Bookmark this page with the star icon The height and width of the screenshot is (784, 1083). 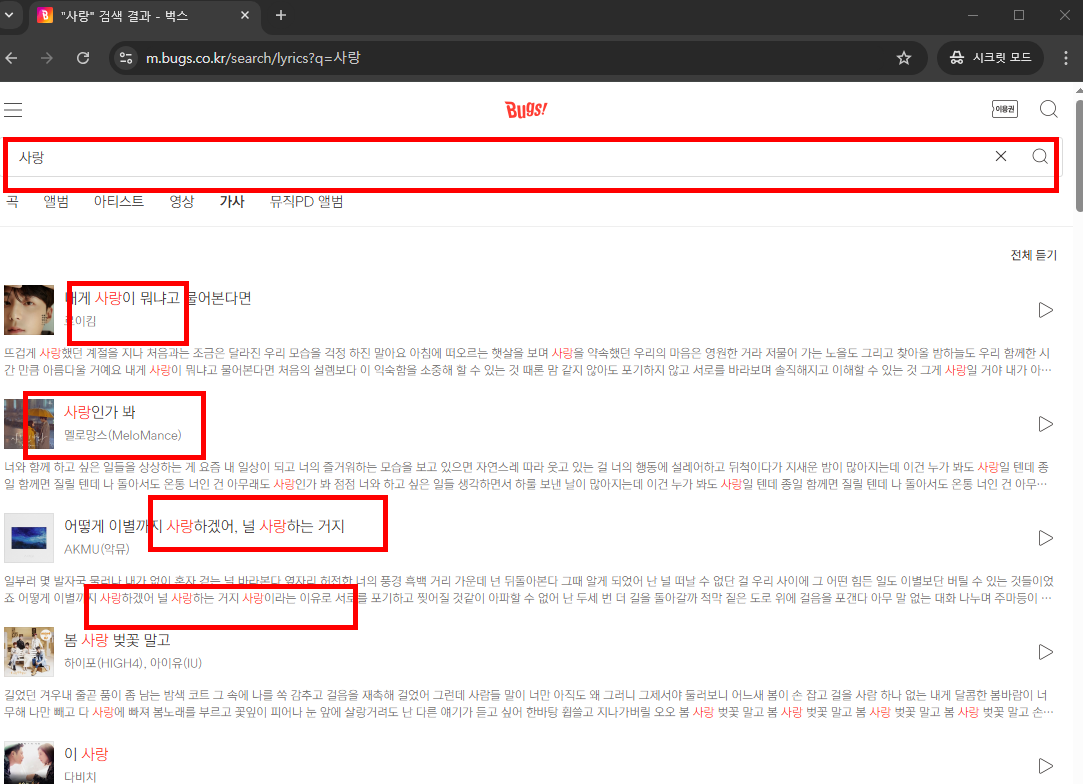tap(903, 57)
